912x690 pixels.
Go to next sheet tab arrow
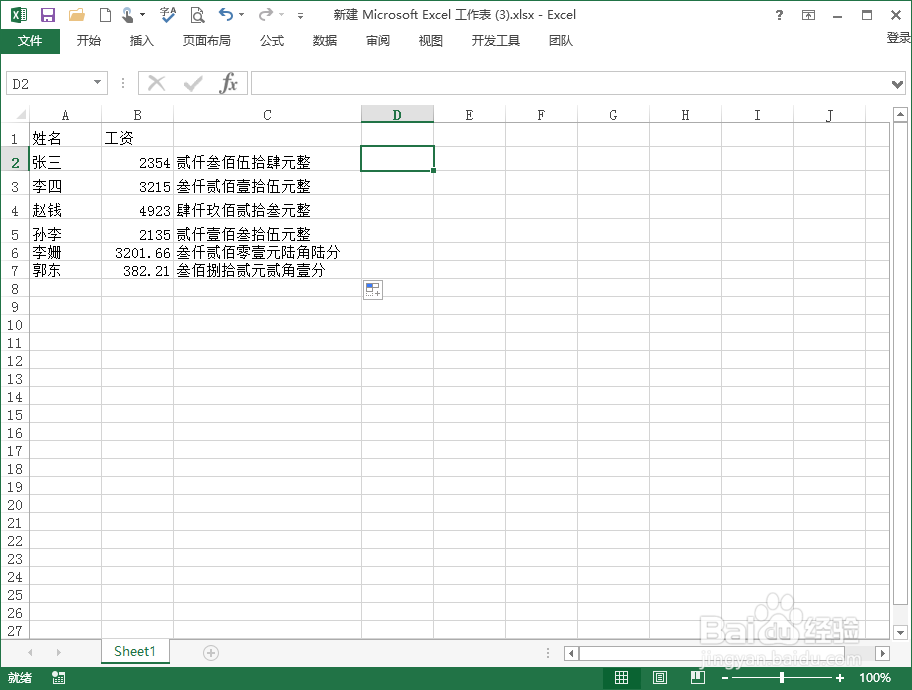tap(59, 653)
